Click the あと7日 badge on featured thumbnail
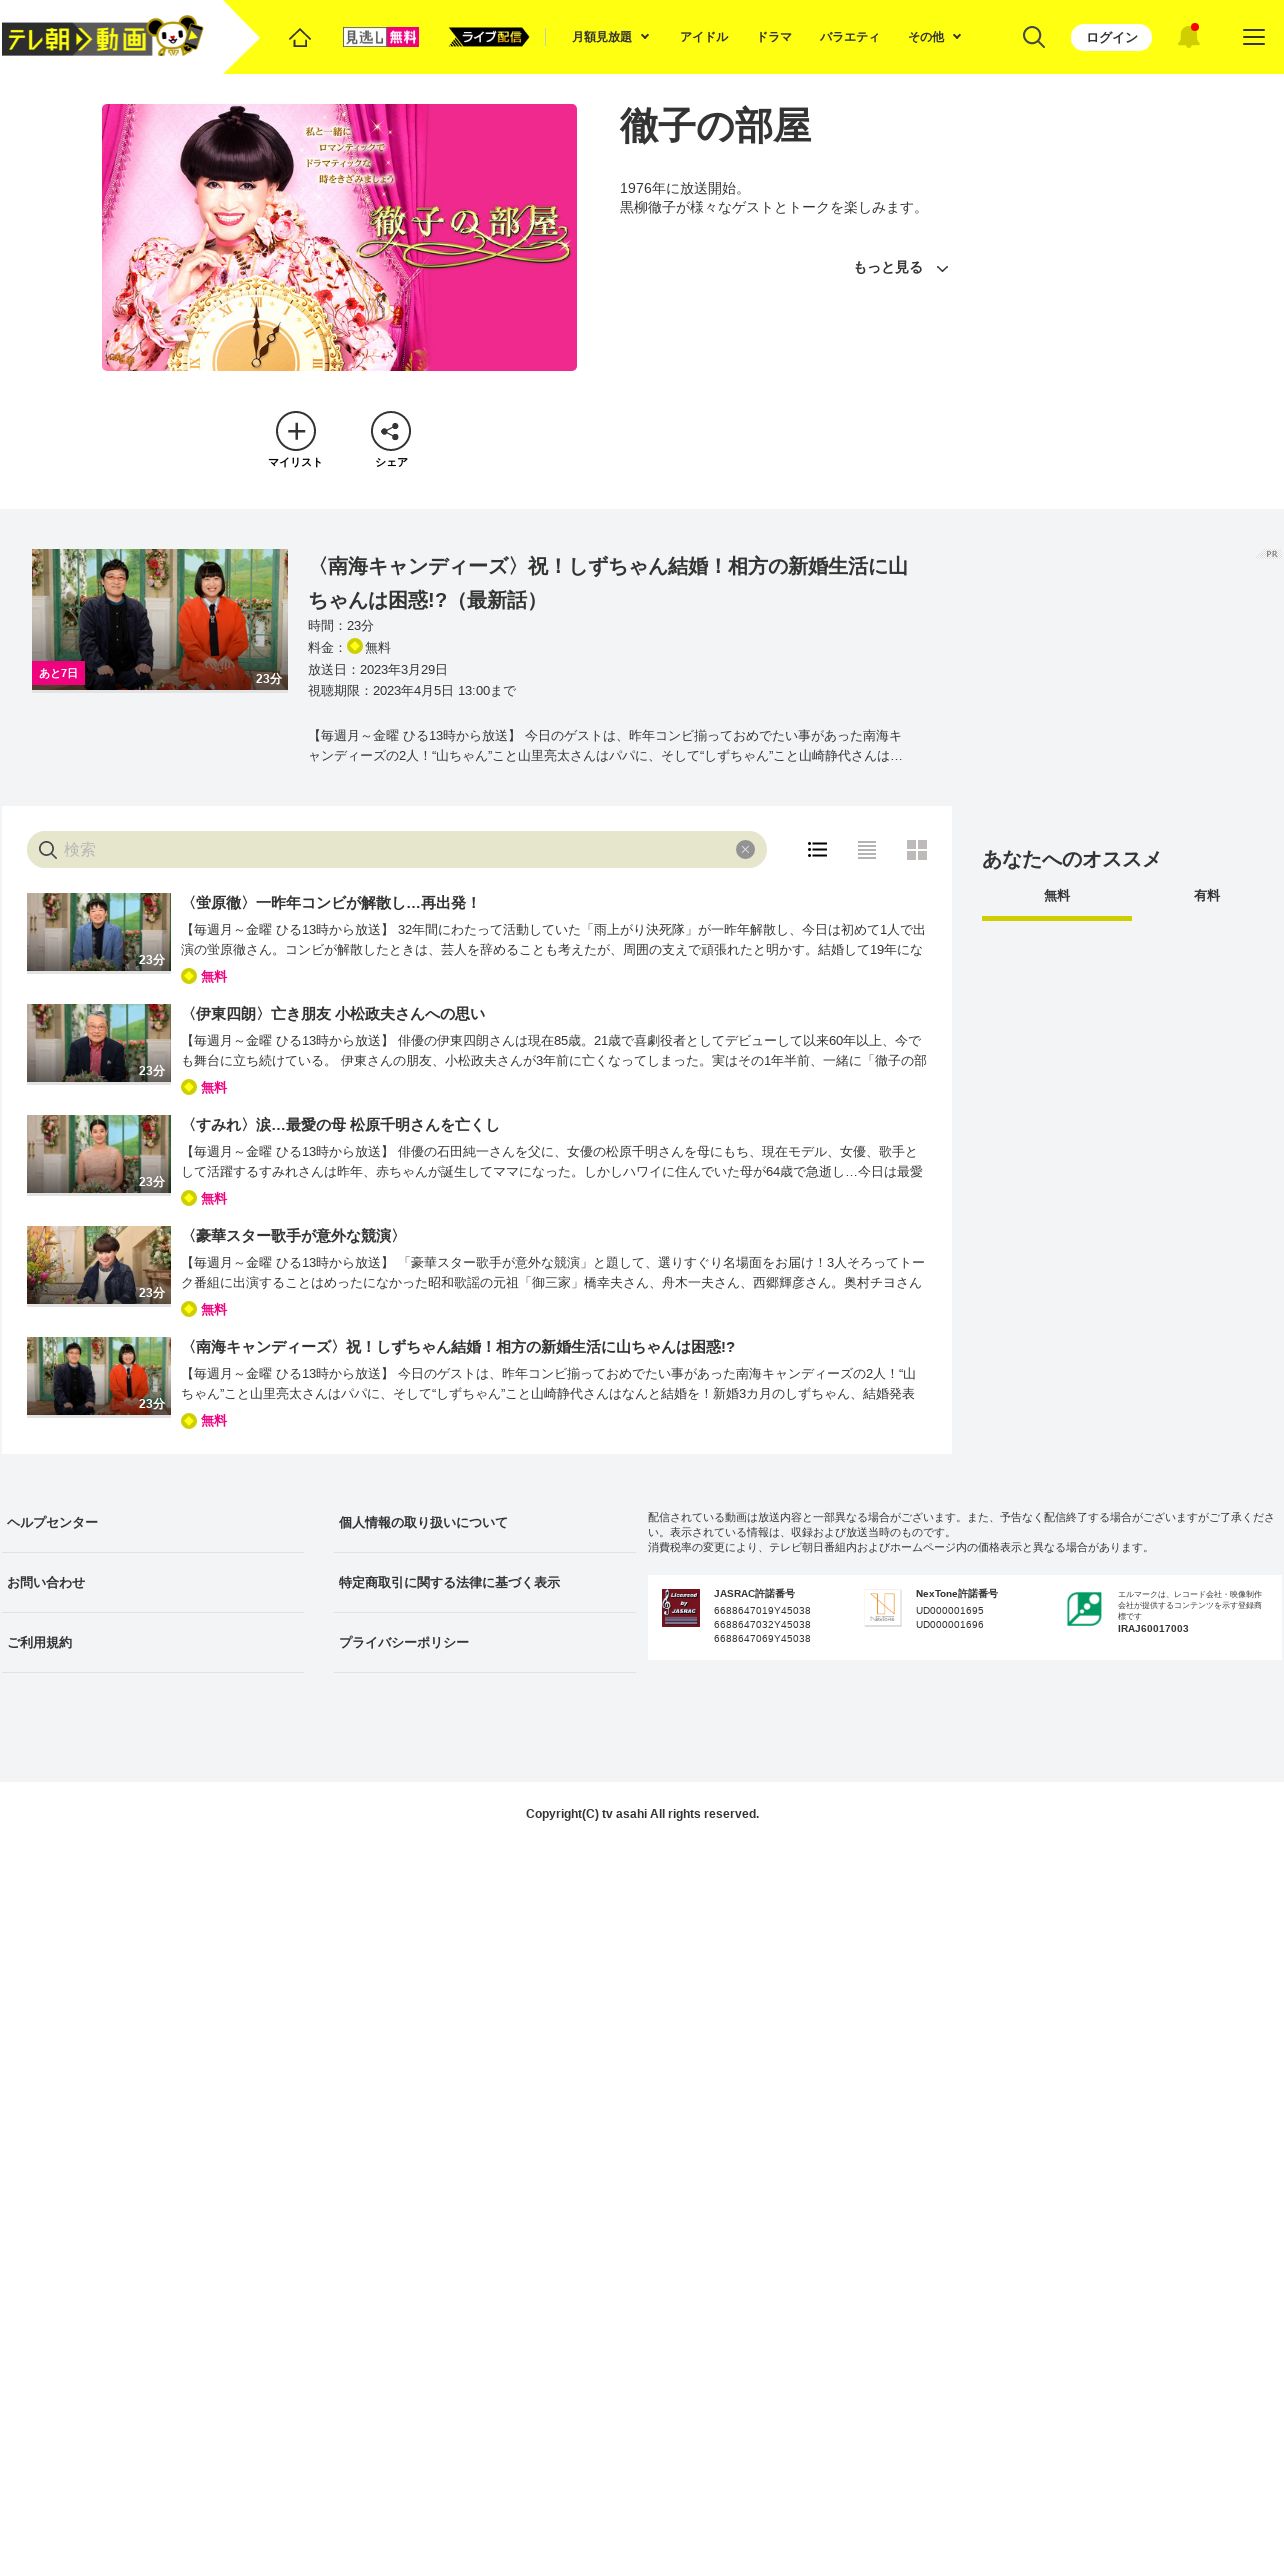The image size is (1284, 2568). [58, 673]
